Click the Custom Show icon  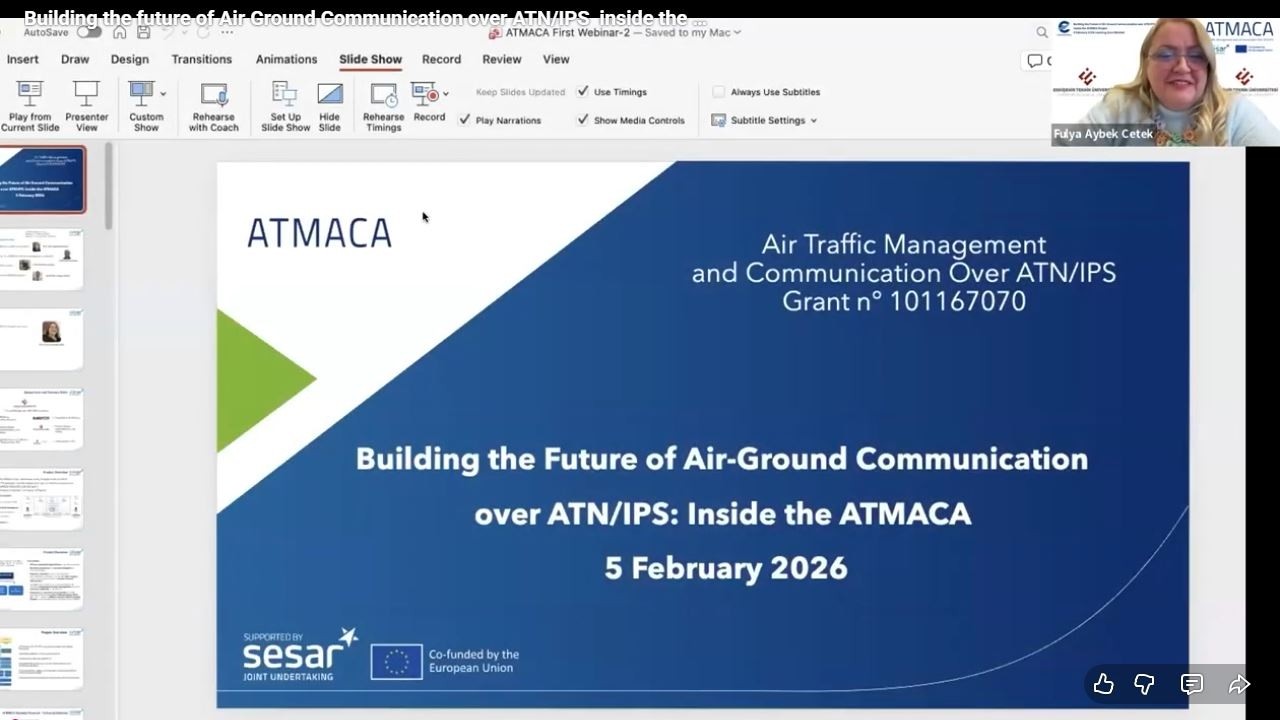[141, 94]
